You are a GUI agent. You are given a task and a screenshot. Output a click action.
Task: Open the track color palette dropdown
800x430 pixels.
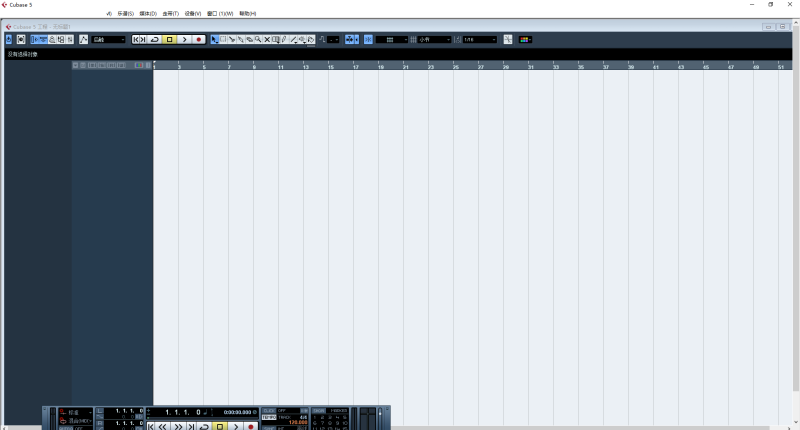click(525, 39)
